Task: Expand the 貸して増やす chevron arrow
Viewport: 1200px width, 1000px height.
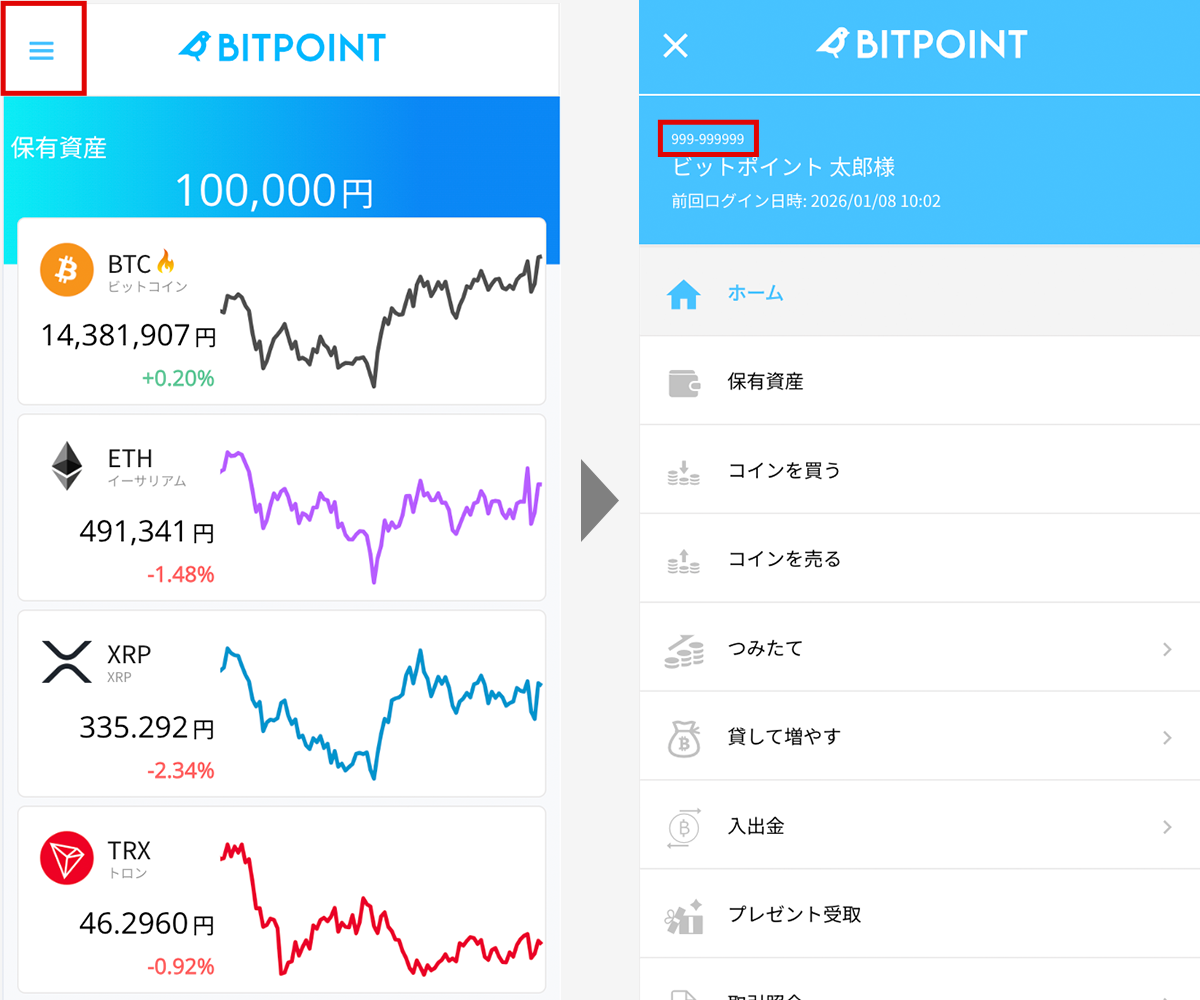Action: (1167, 738)
